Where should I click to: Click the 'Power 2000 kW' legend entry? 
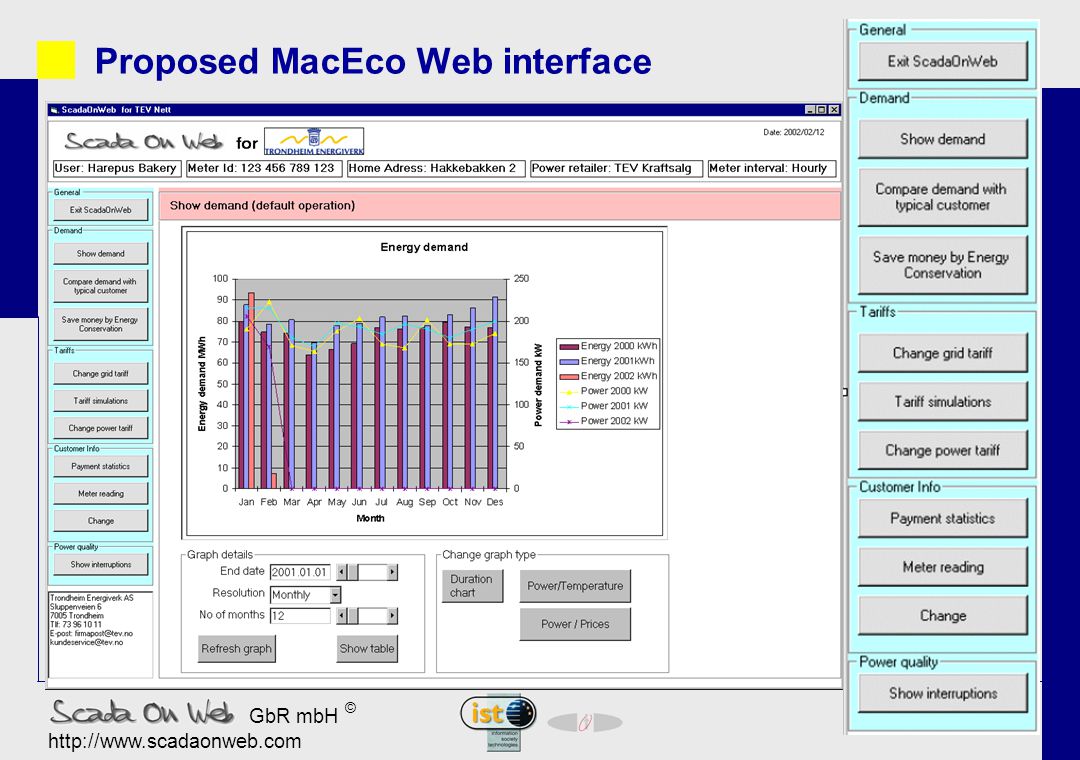[x=604, y=391]
